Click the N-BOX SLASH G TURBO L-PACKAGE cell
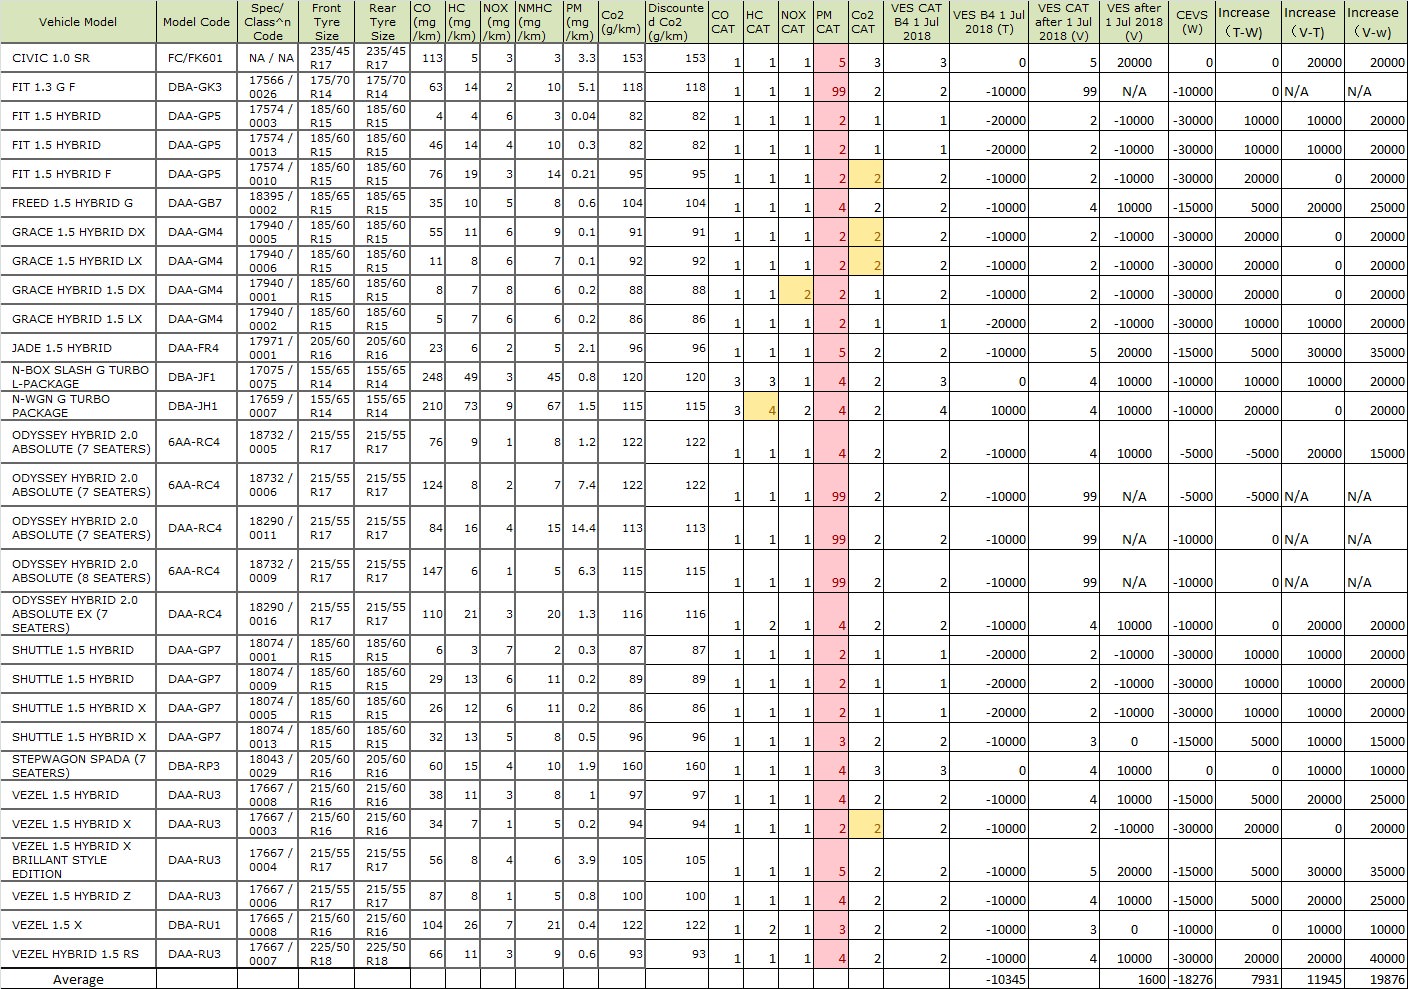This screenshot has width=1408, height=989. pos(78,377)
